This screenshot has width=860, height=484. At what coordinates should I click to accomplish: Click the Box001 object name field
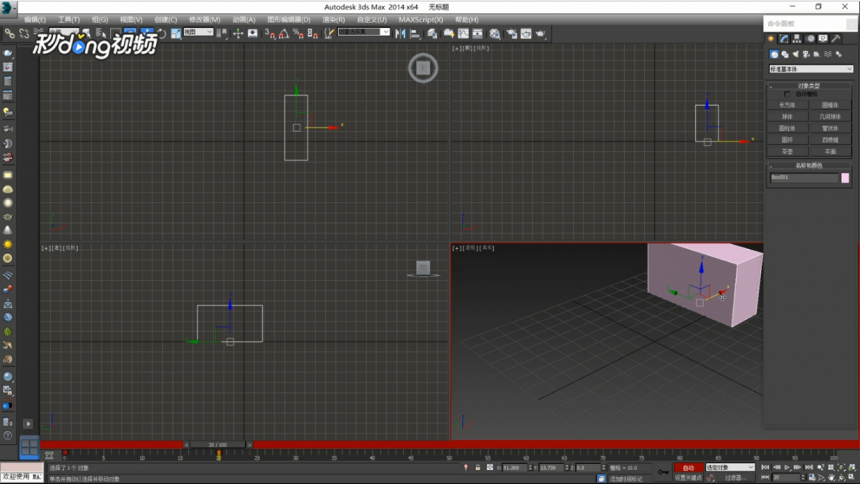[804, 177]
